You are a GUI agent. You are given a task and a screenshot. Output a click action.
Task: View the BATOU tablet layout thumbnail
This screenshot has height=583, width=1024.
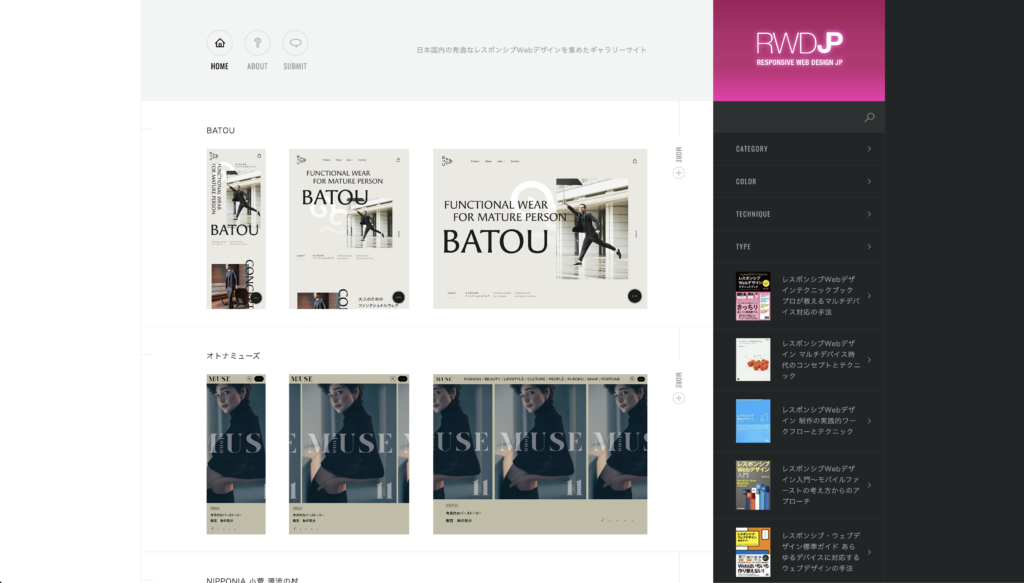coord(349,229)
